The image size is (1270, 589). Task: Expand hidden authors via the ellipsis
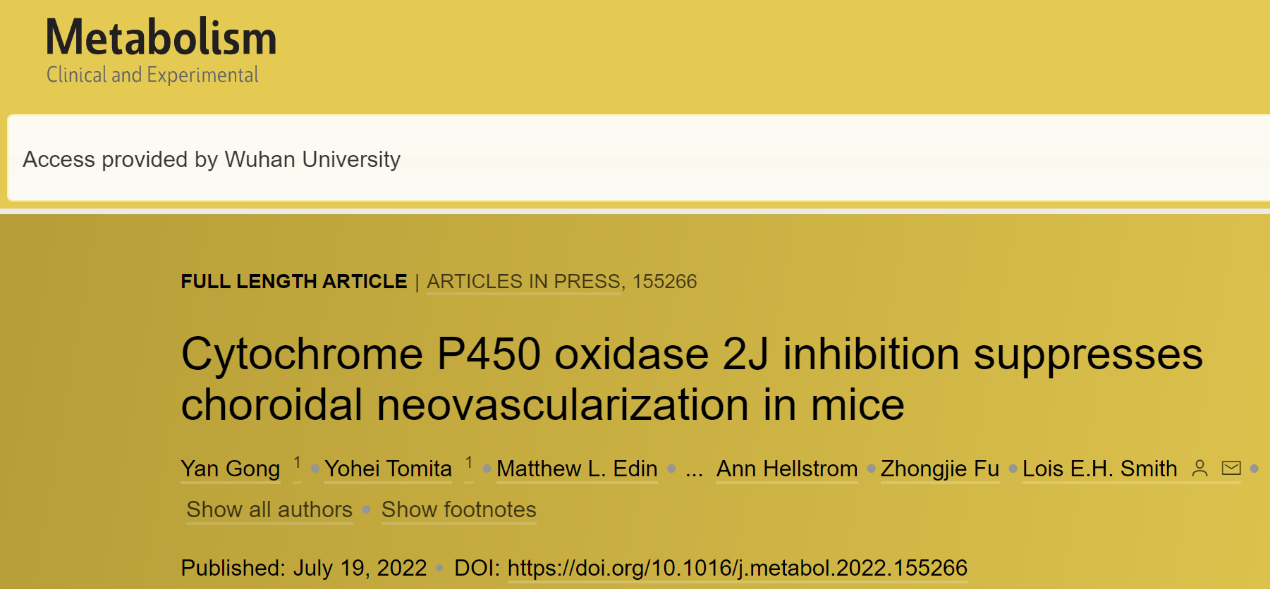(694, 469)
